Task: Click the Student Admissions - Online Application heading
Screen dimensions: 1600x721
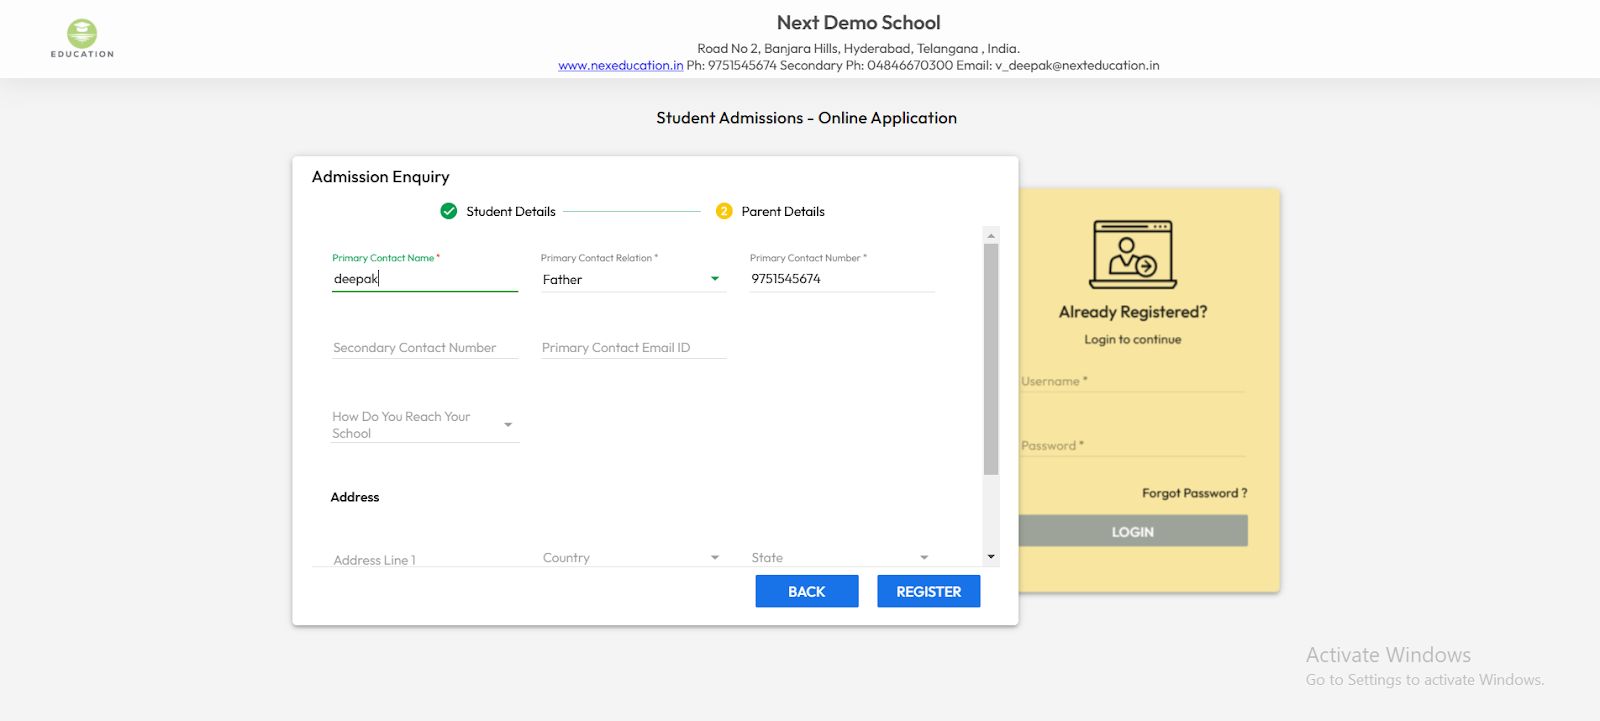Action: 806,118
